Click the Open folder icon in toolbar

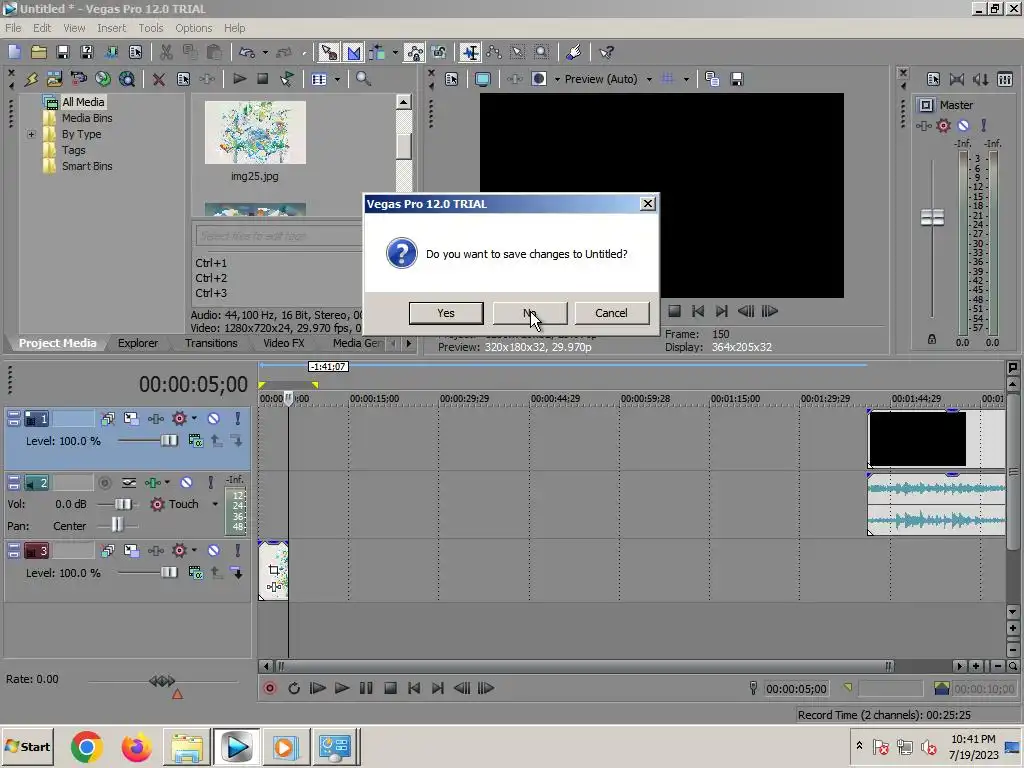[39, 52]
